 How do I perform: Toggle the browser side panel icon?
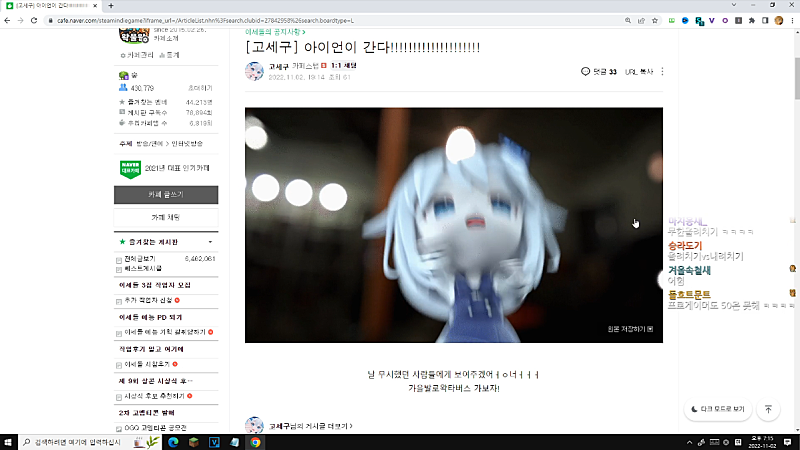[765, 20]
